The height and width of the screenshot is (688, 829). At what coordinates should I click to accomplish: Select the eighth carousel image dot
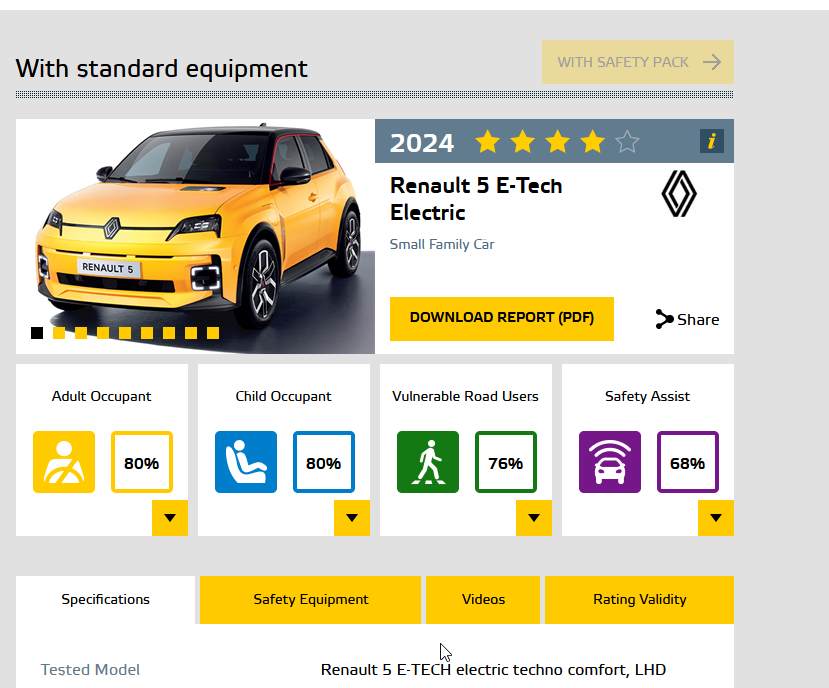click(191, 333)
